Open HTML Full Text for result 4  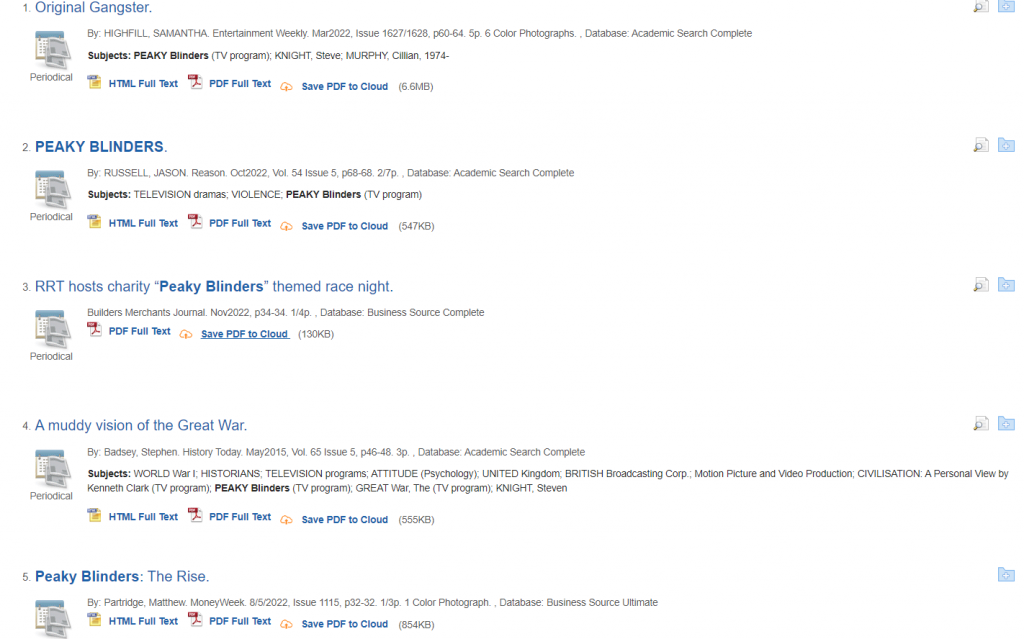point(143,517)
